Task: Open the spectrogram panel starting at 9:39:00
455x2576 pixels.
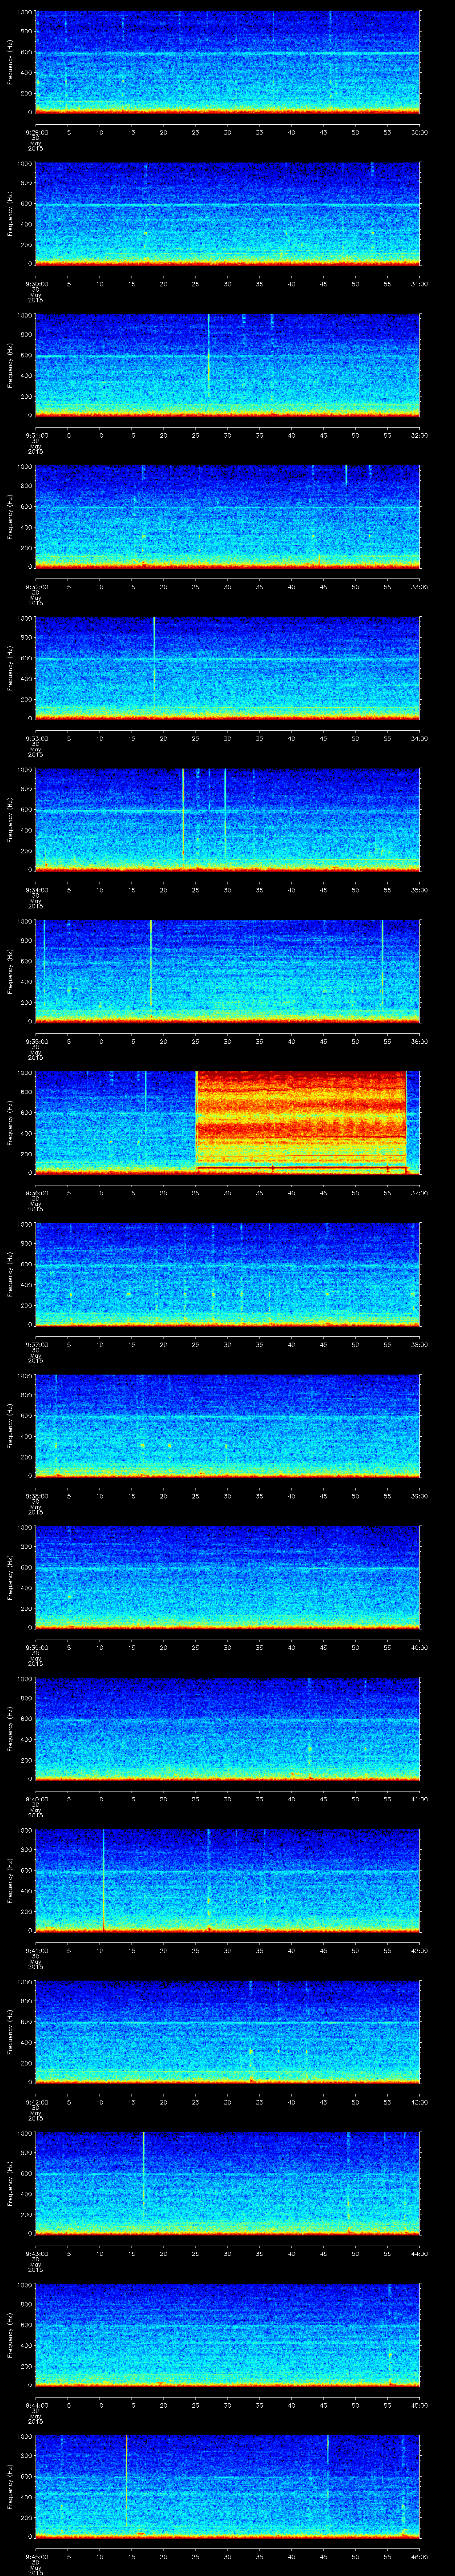Action: click(227, 1577)
